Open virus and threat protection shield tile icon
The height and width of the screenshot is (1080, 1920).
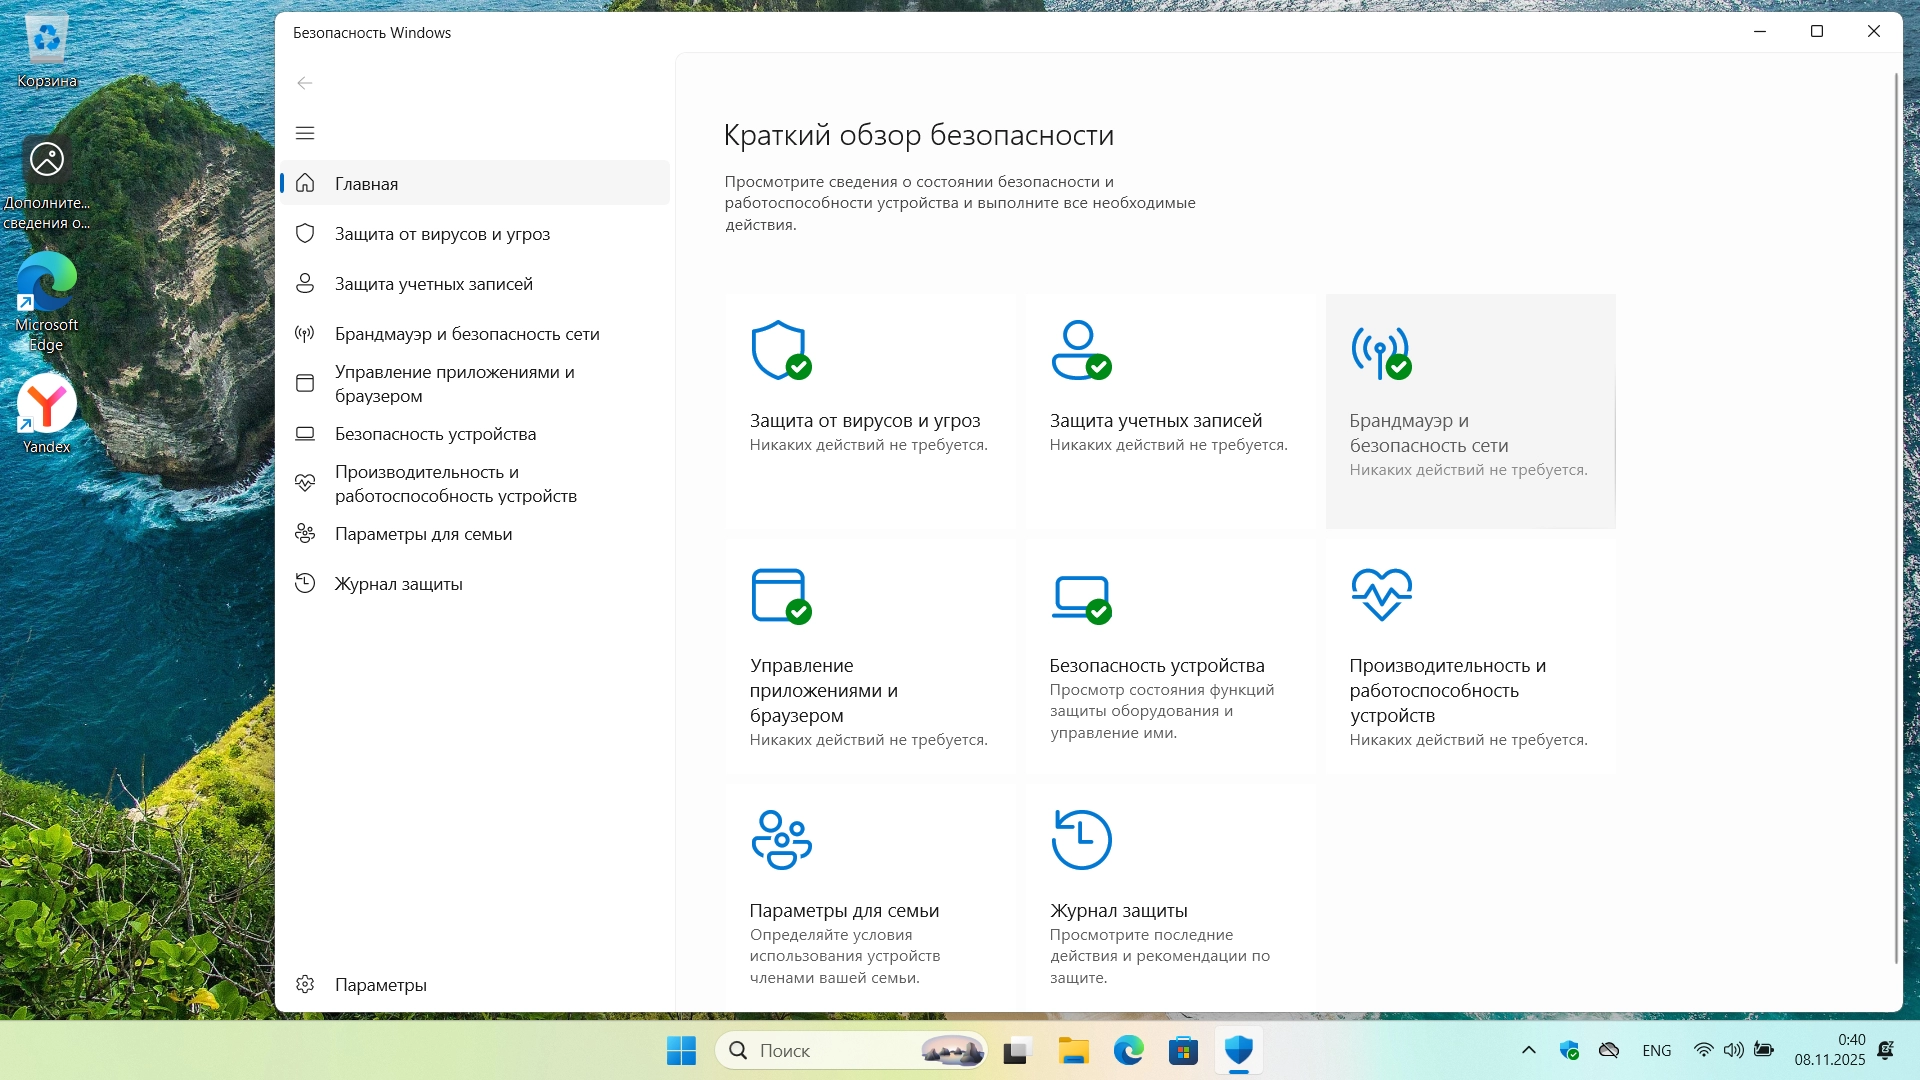click(x=779, y=350)
